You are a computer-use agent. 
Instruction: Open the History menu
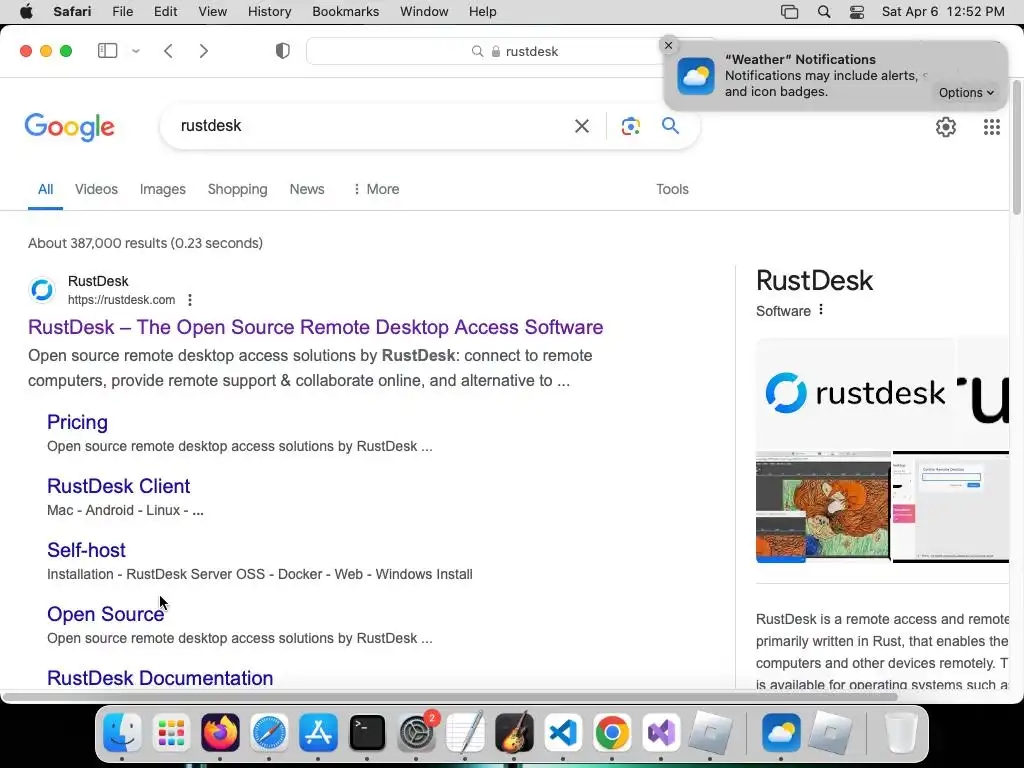pyautogui.click(x=269, y=12)
